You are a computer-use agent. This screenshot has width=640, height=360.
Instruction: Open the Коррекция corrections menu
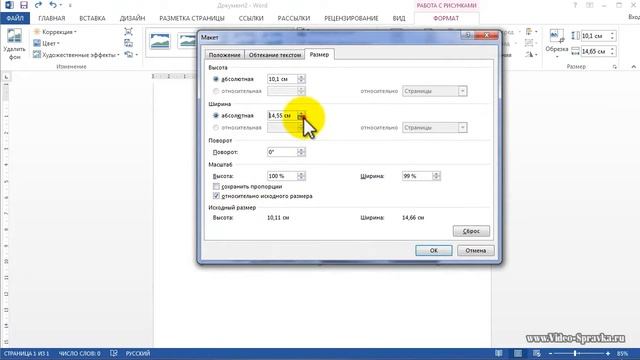tap(55, 32)
